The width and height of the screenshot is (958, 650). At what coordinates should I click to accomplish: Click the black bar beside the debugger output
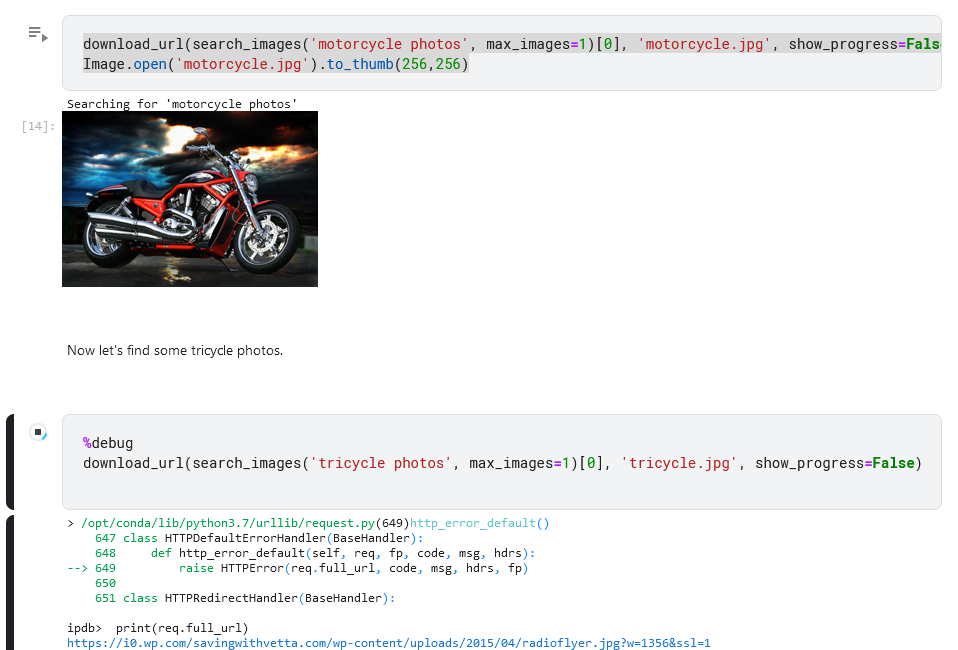coord(10,582)
